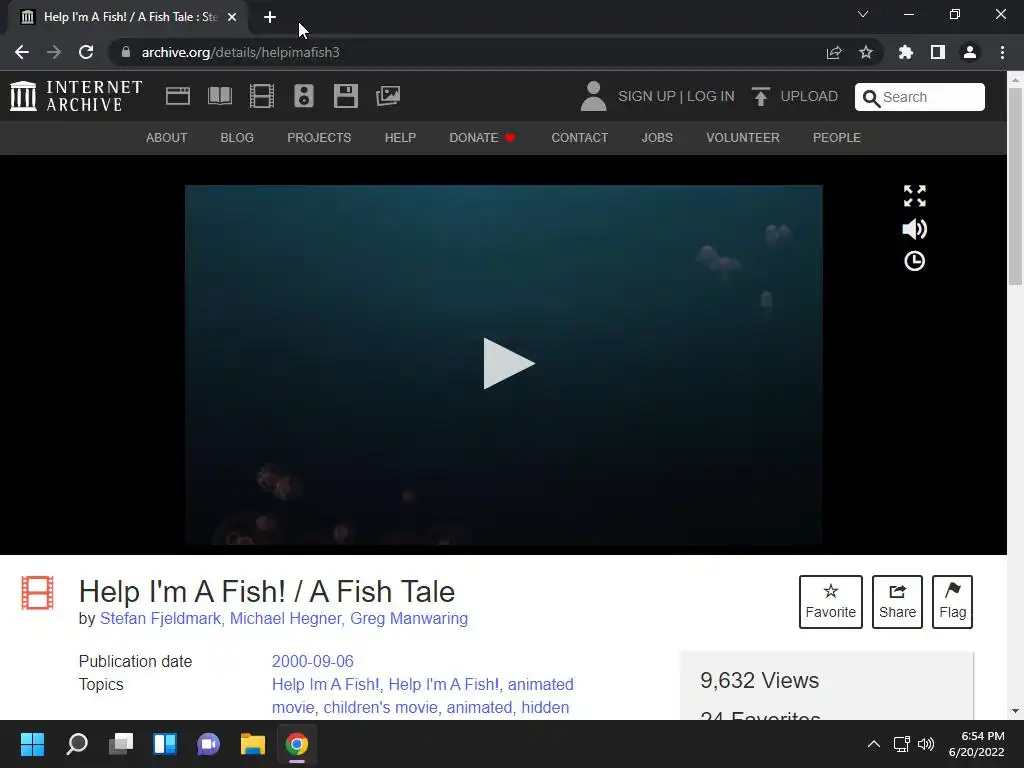Open creator Michael Hegner link
The width and height of the screenshot is (1024, 768).
(285, 618)
